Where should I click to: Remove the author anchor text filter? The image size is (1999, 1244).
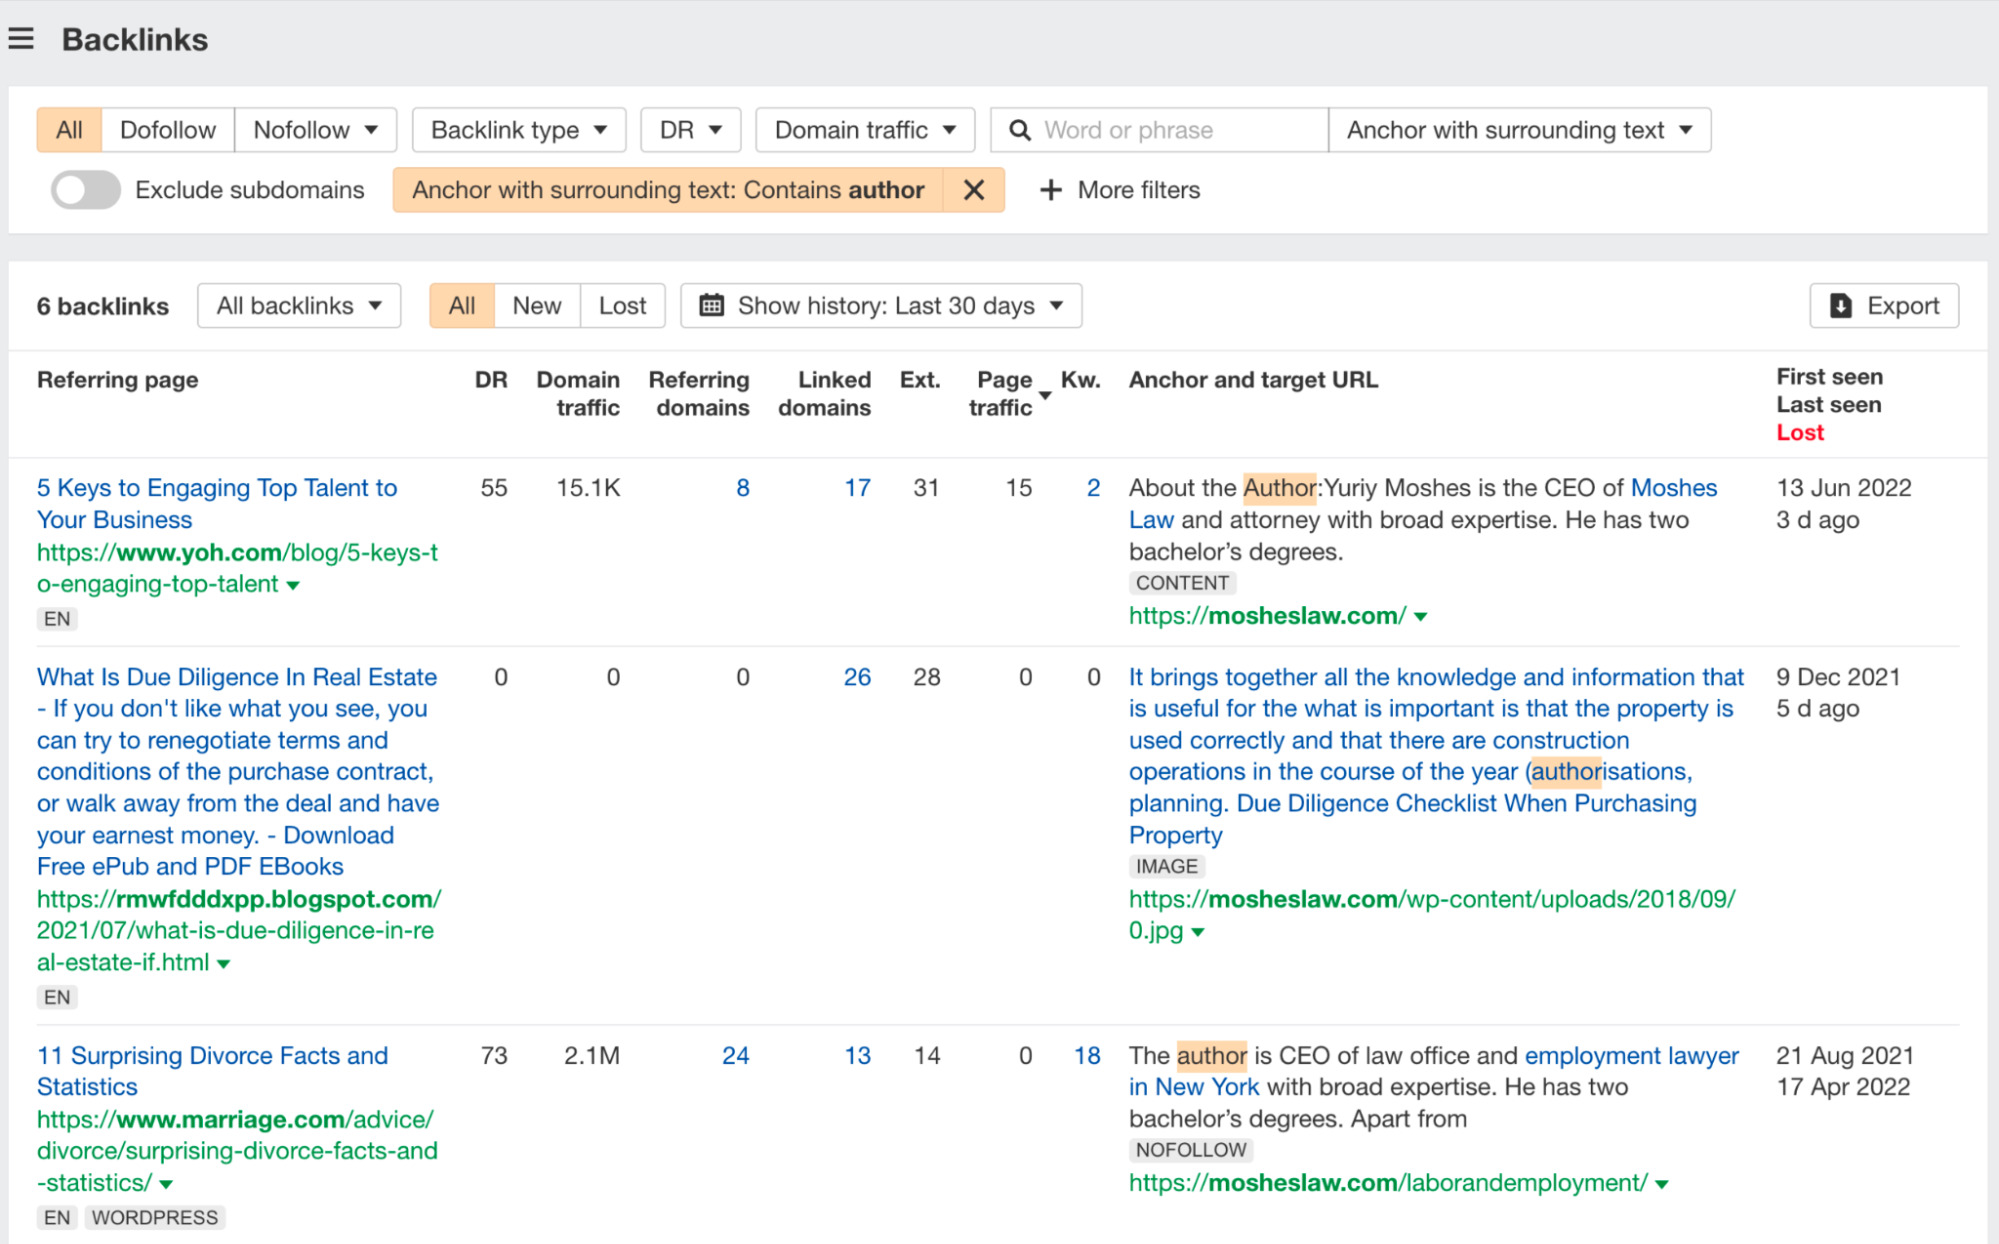click(974, 191)
